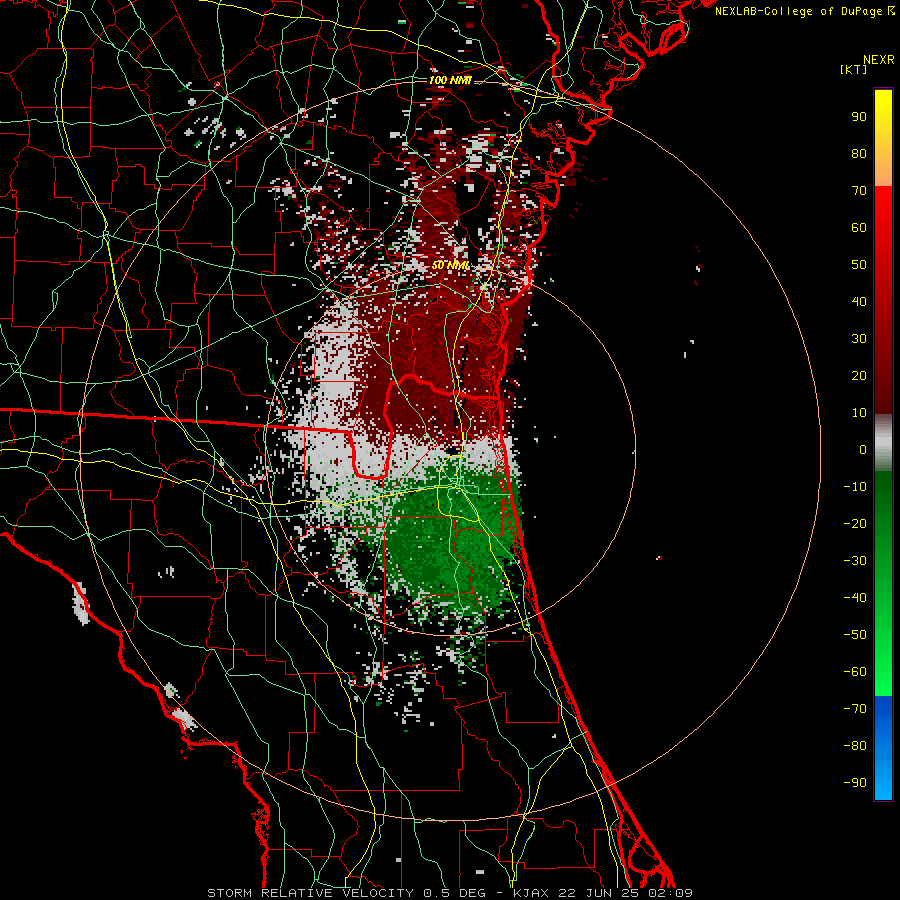
Task: Click the -40 knots scale value
Action: [x=855, y=598]
